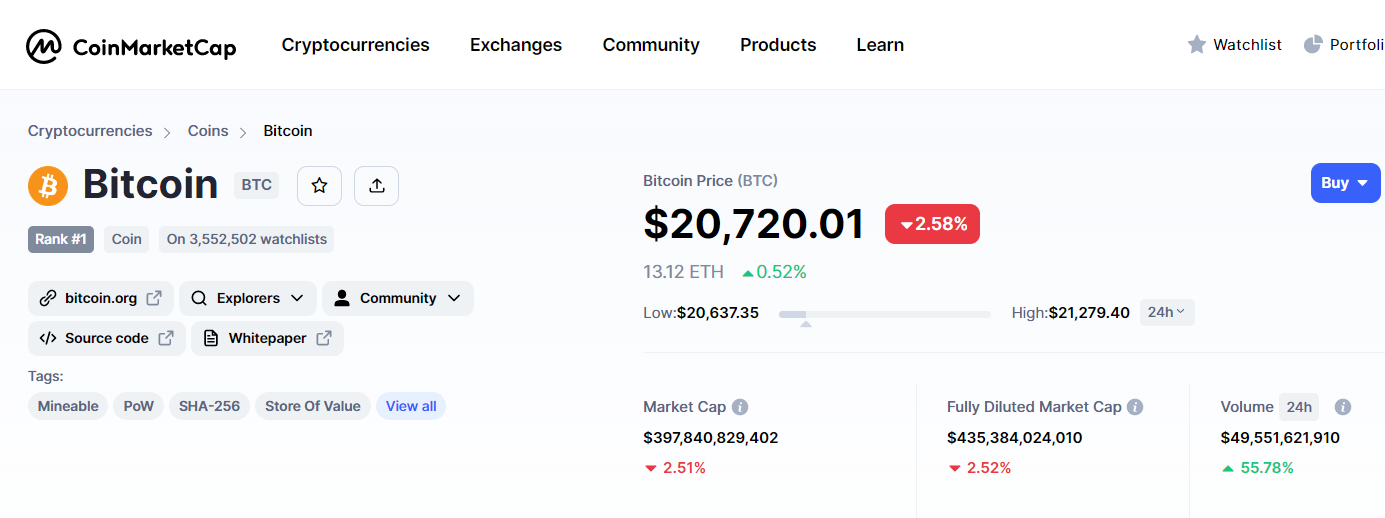
Task: Click the Whitepaper external link icon
Action: click(x=324, y=338)
